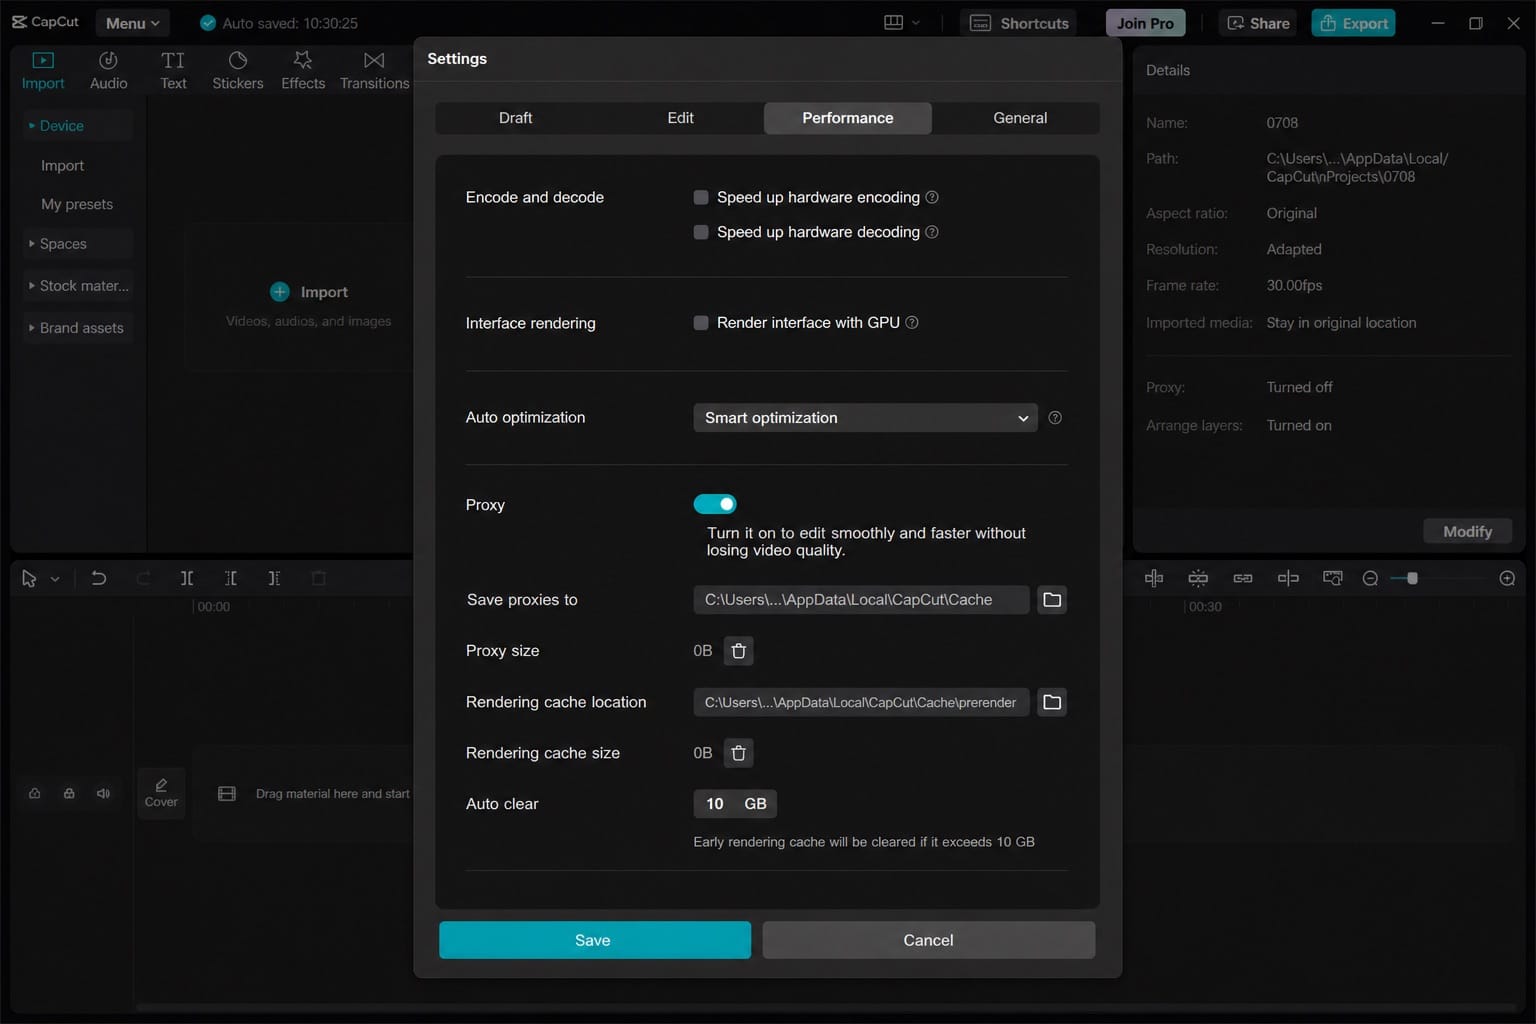
Task: Click the select cursor tool icon
Action: click(29, 578)
